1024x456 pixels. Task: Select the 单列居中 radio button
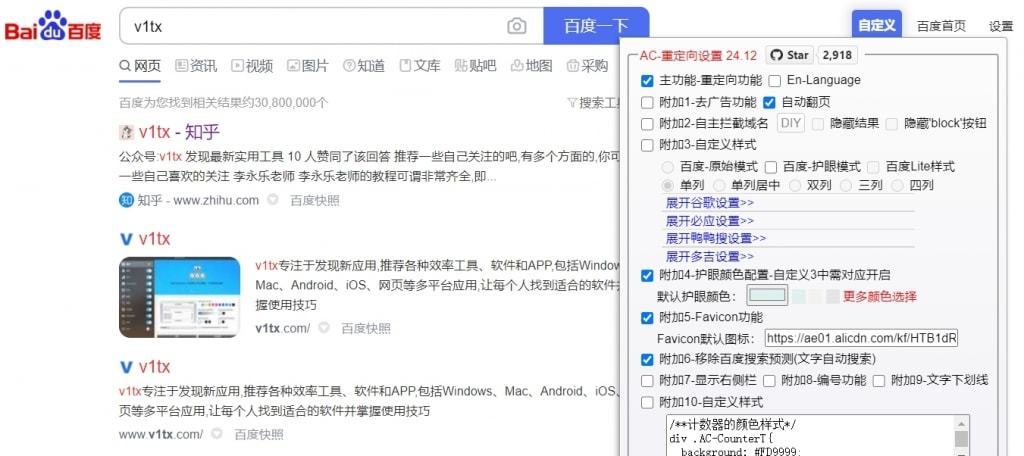click(719, 186)
